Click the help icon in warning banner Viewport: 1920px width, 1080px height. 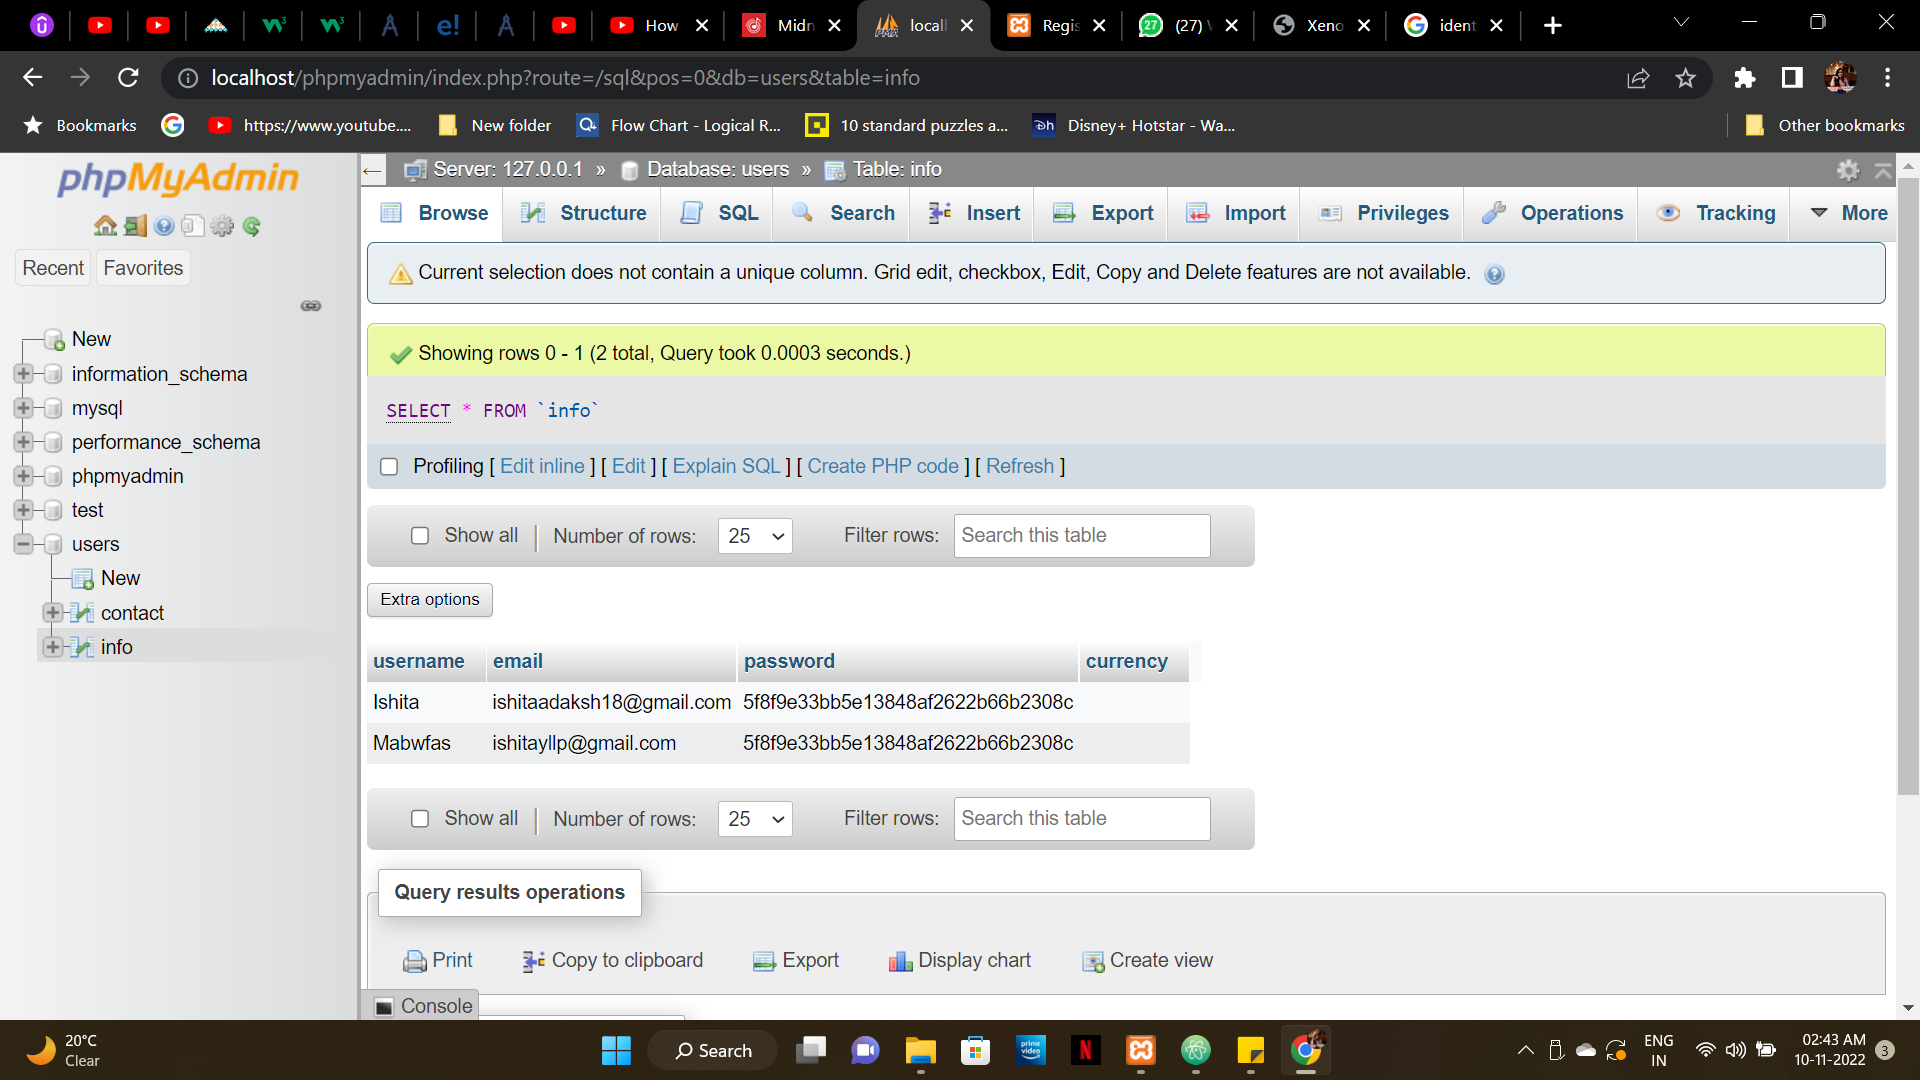[1494, 274]
